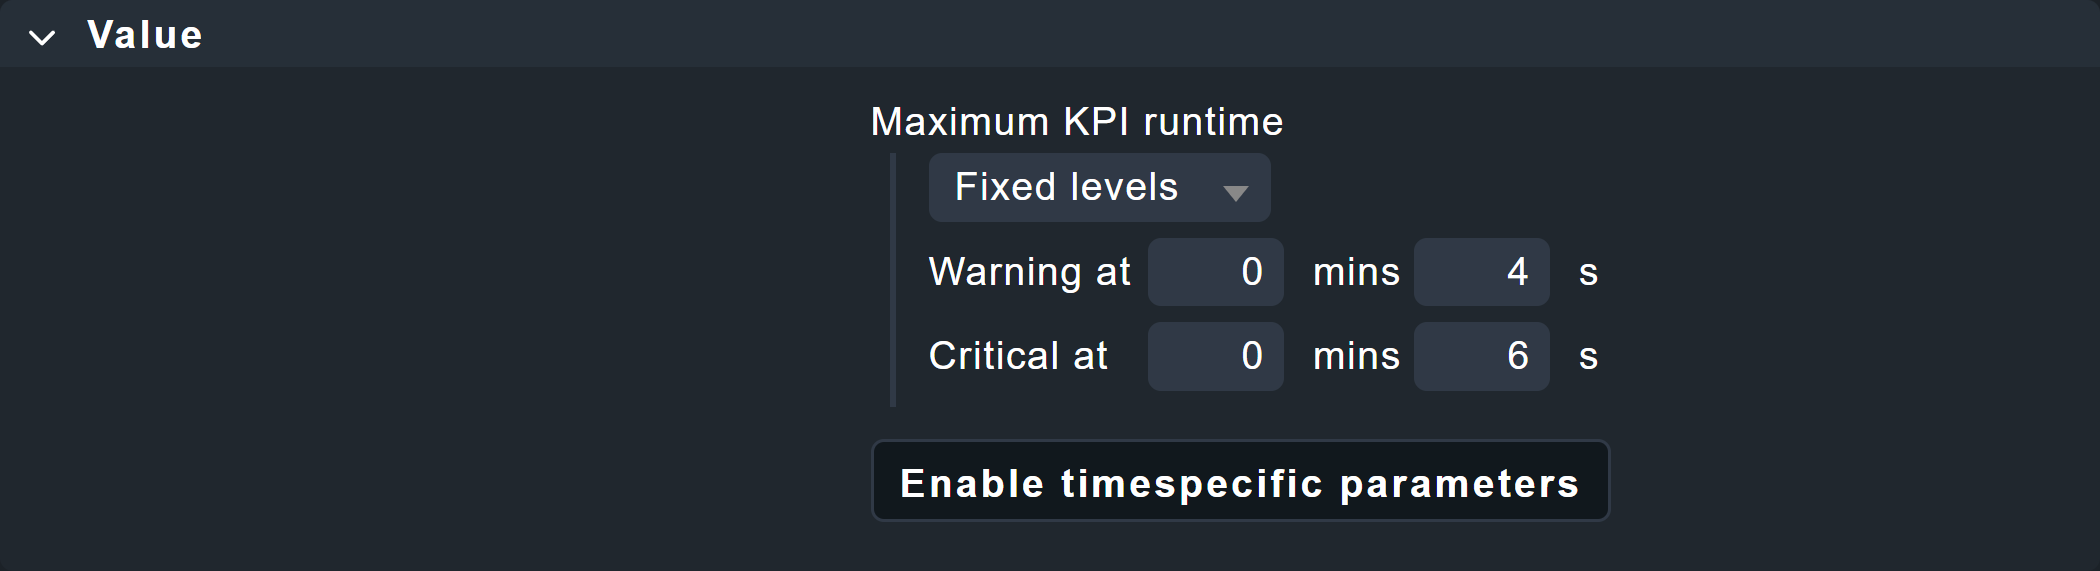2100x571 pixels.
Task: Click the Critical at label
Action: [1018, 356]
